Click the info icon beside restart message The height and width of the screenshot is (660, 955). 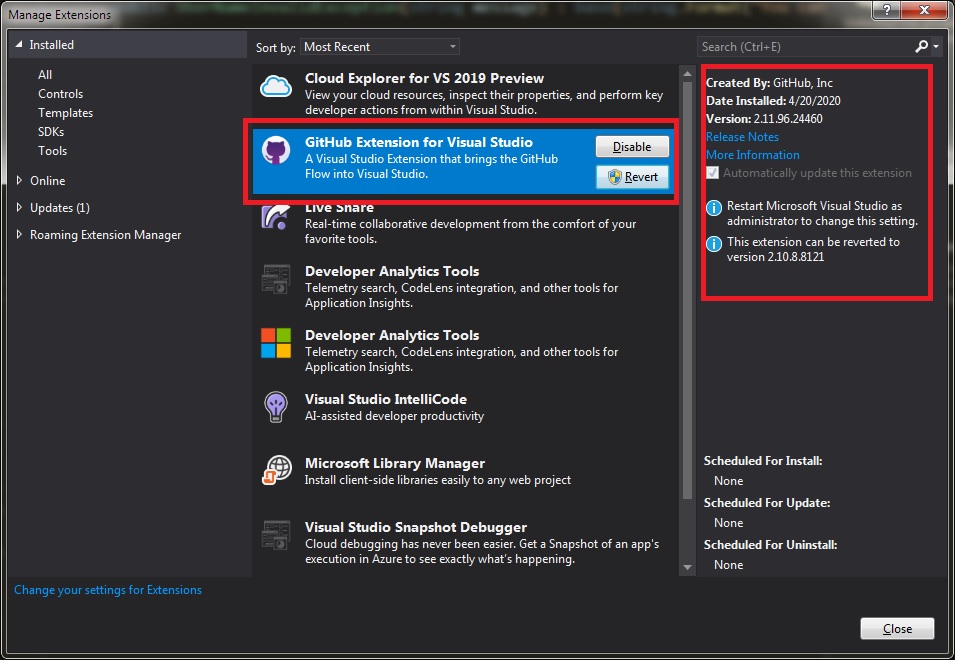click(x=713, y=208)
